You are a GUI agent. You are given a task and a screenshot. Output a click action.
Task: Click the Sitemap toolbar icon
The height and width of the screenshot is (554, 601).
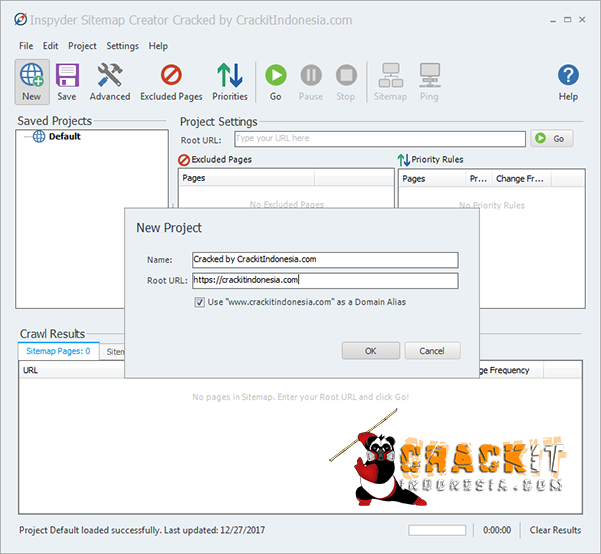click(x=391, y=82)
